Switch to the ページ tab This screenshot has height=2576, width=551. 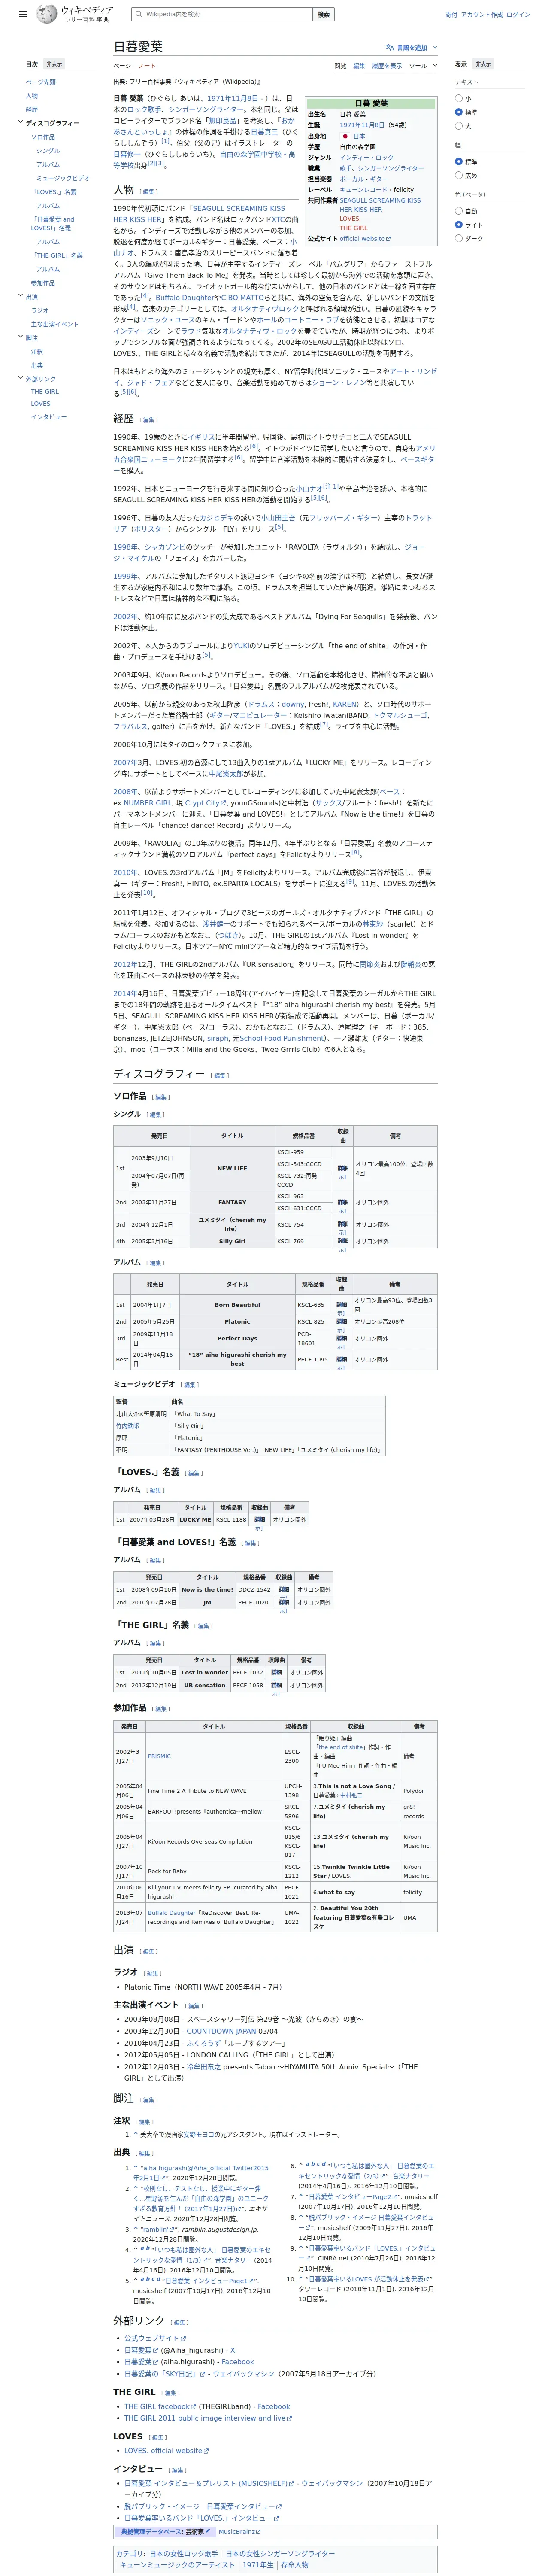click(122, 66)
